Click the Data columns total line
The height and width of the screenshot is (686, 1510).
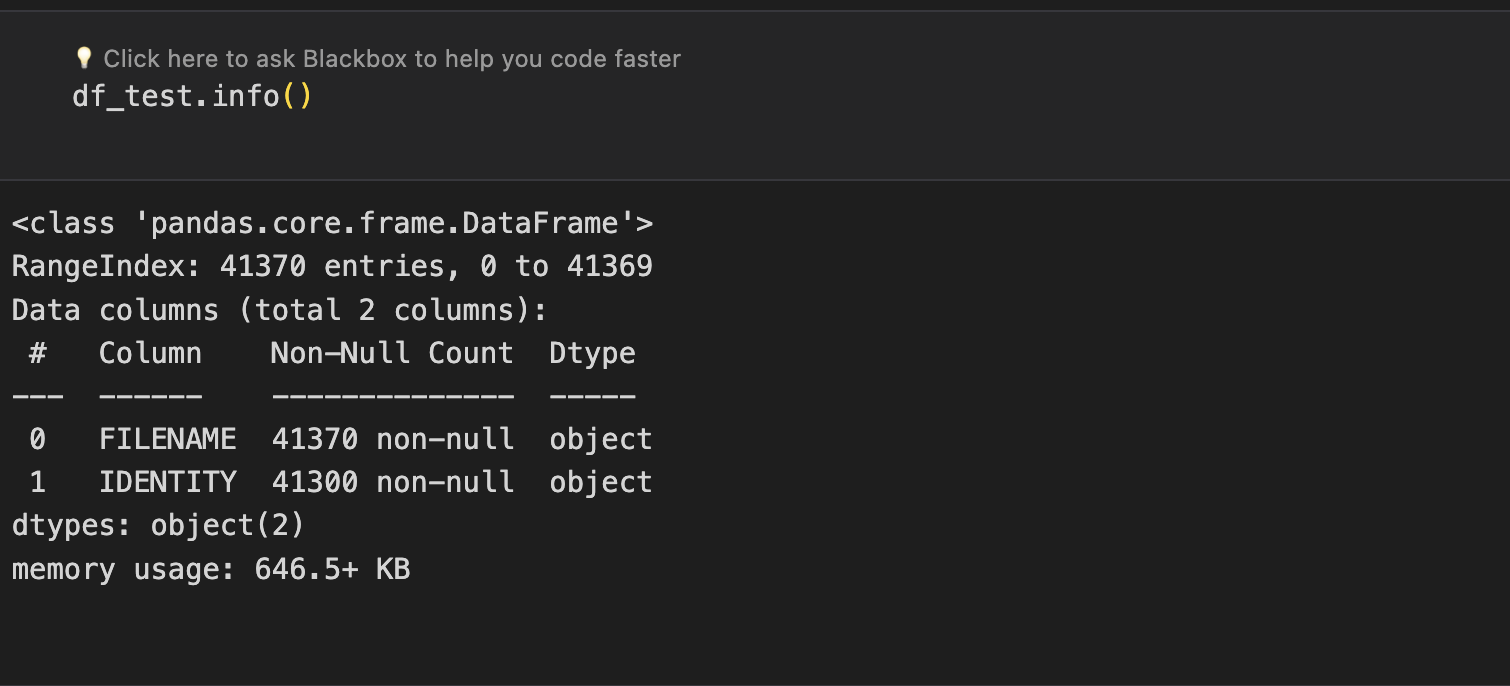pos(280,310)
